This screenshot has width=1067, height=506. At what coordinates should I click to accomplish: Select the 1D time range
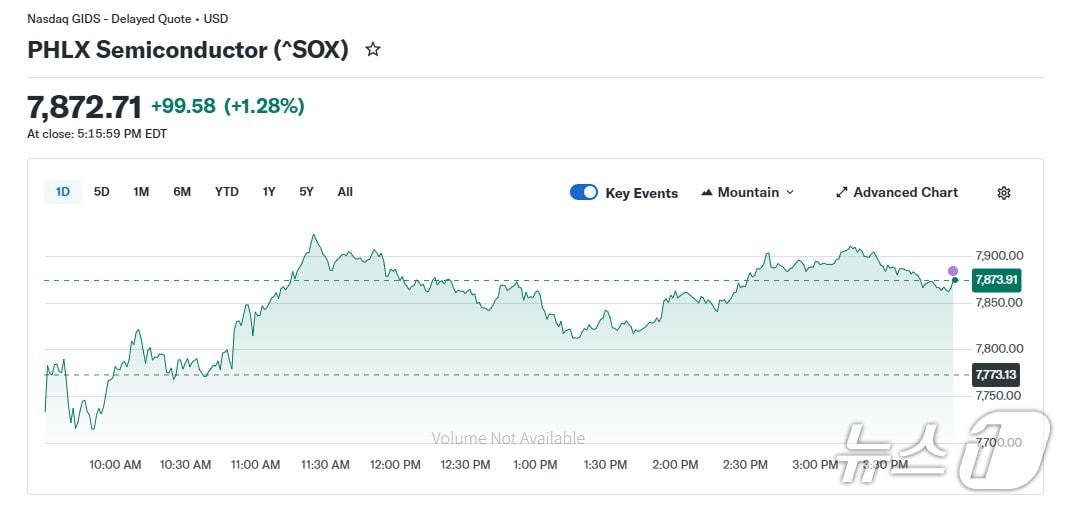(63, 192)
